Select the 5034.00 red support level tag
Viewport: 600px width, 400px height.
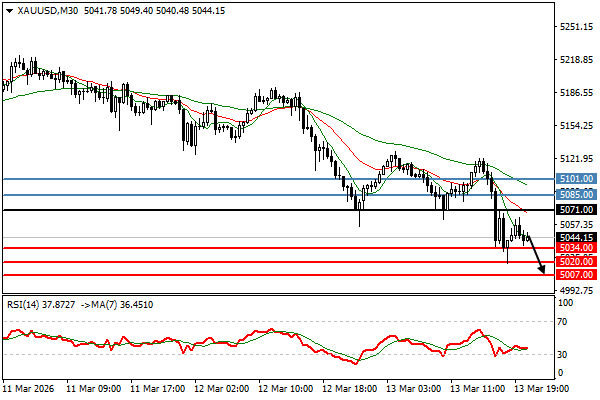[576, 247]
